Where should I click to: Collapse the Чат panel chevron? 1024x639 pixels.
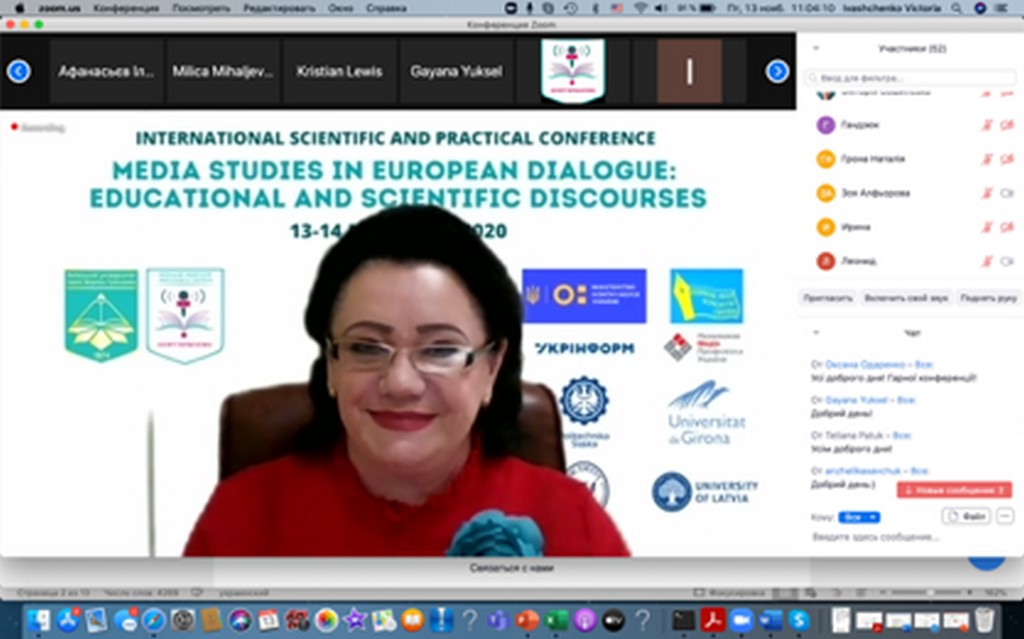point(816,332)
